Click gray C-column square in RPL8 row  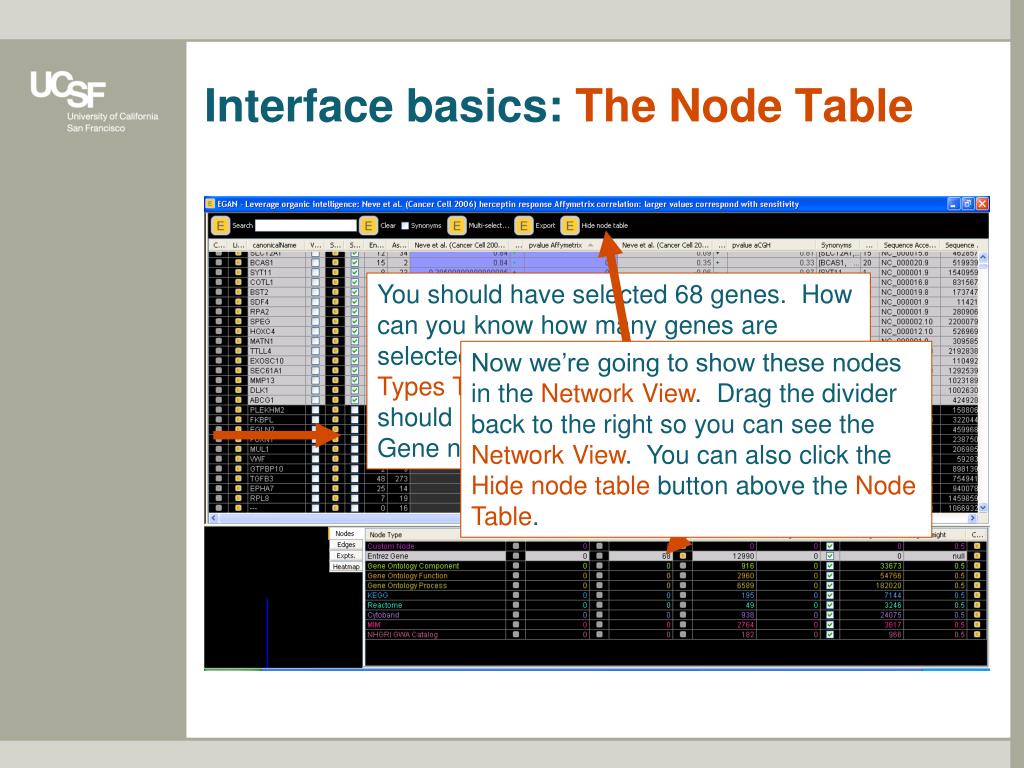click(x=219, y=498)
